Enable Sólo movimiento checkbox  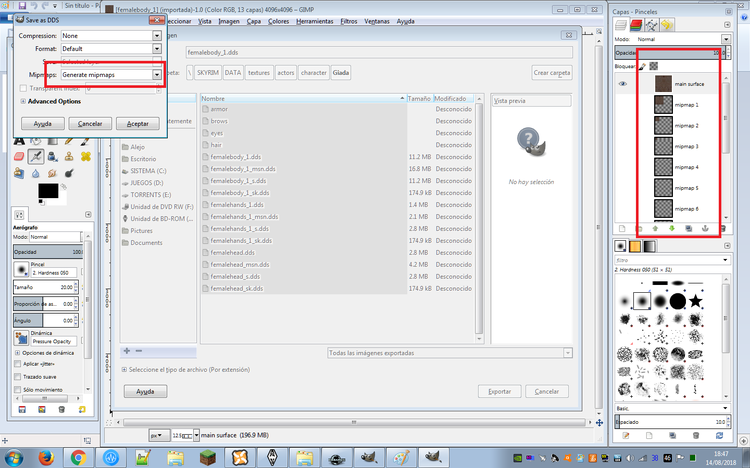[18, 390]
